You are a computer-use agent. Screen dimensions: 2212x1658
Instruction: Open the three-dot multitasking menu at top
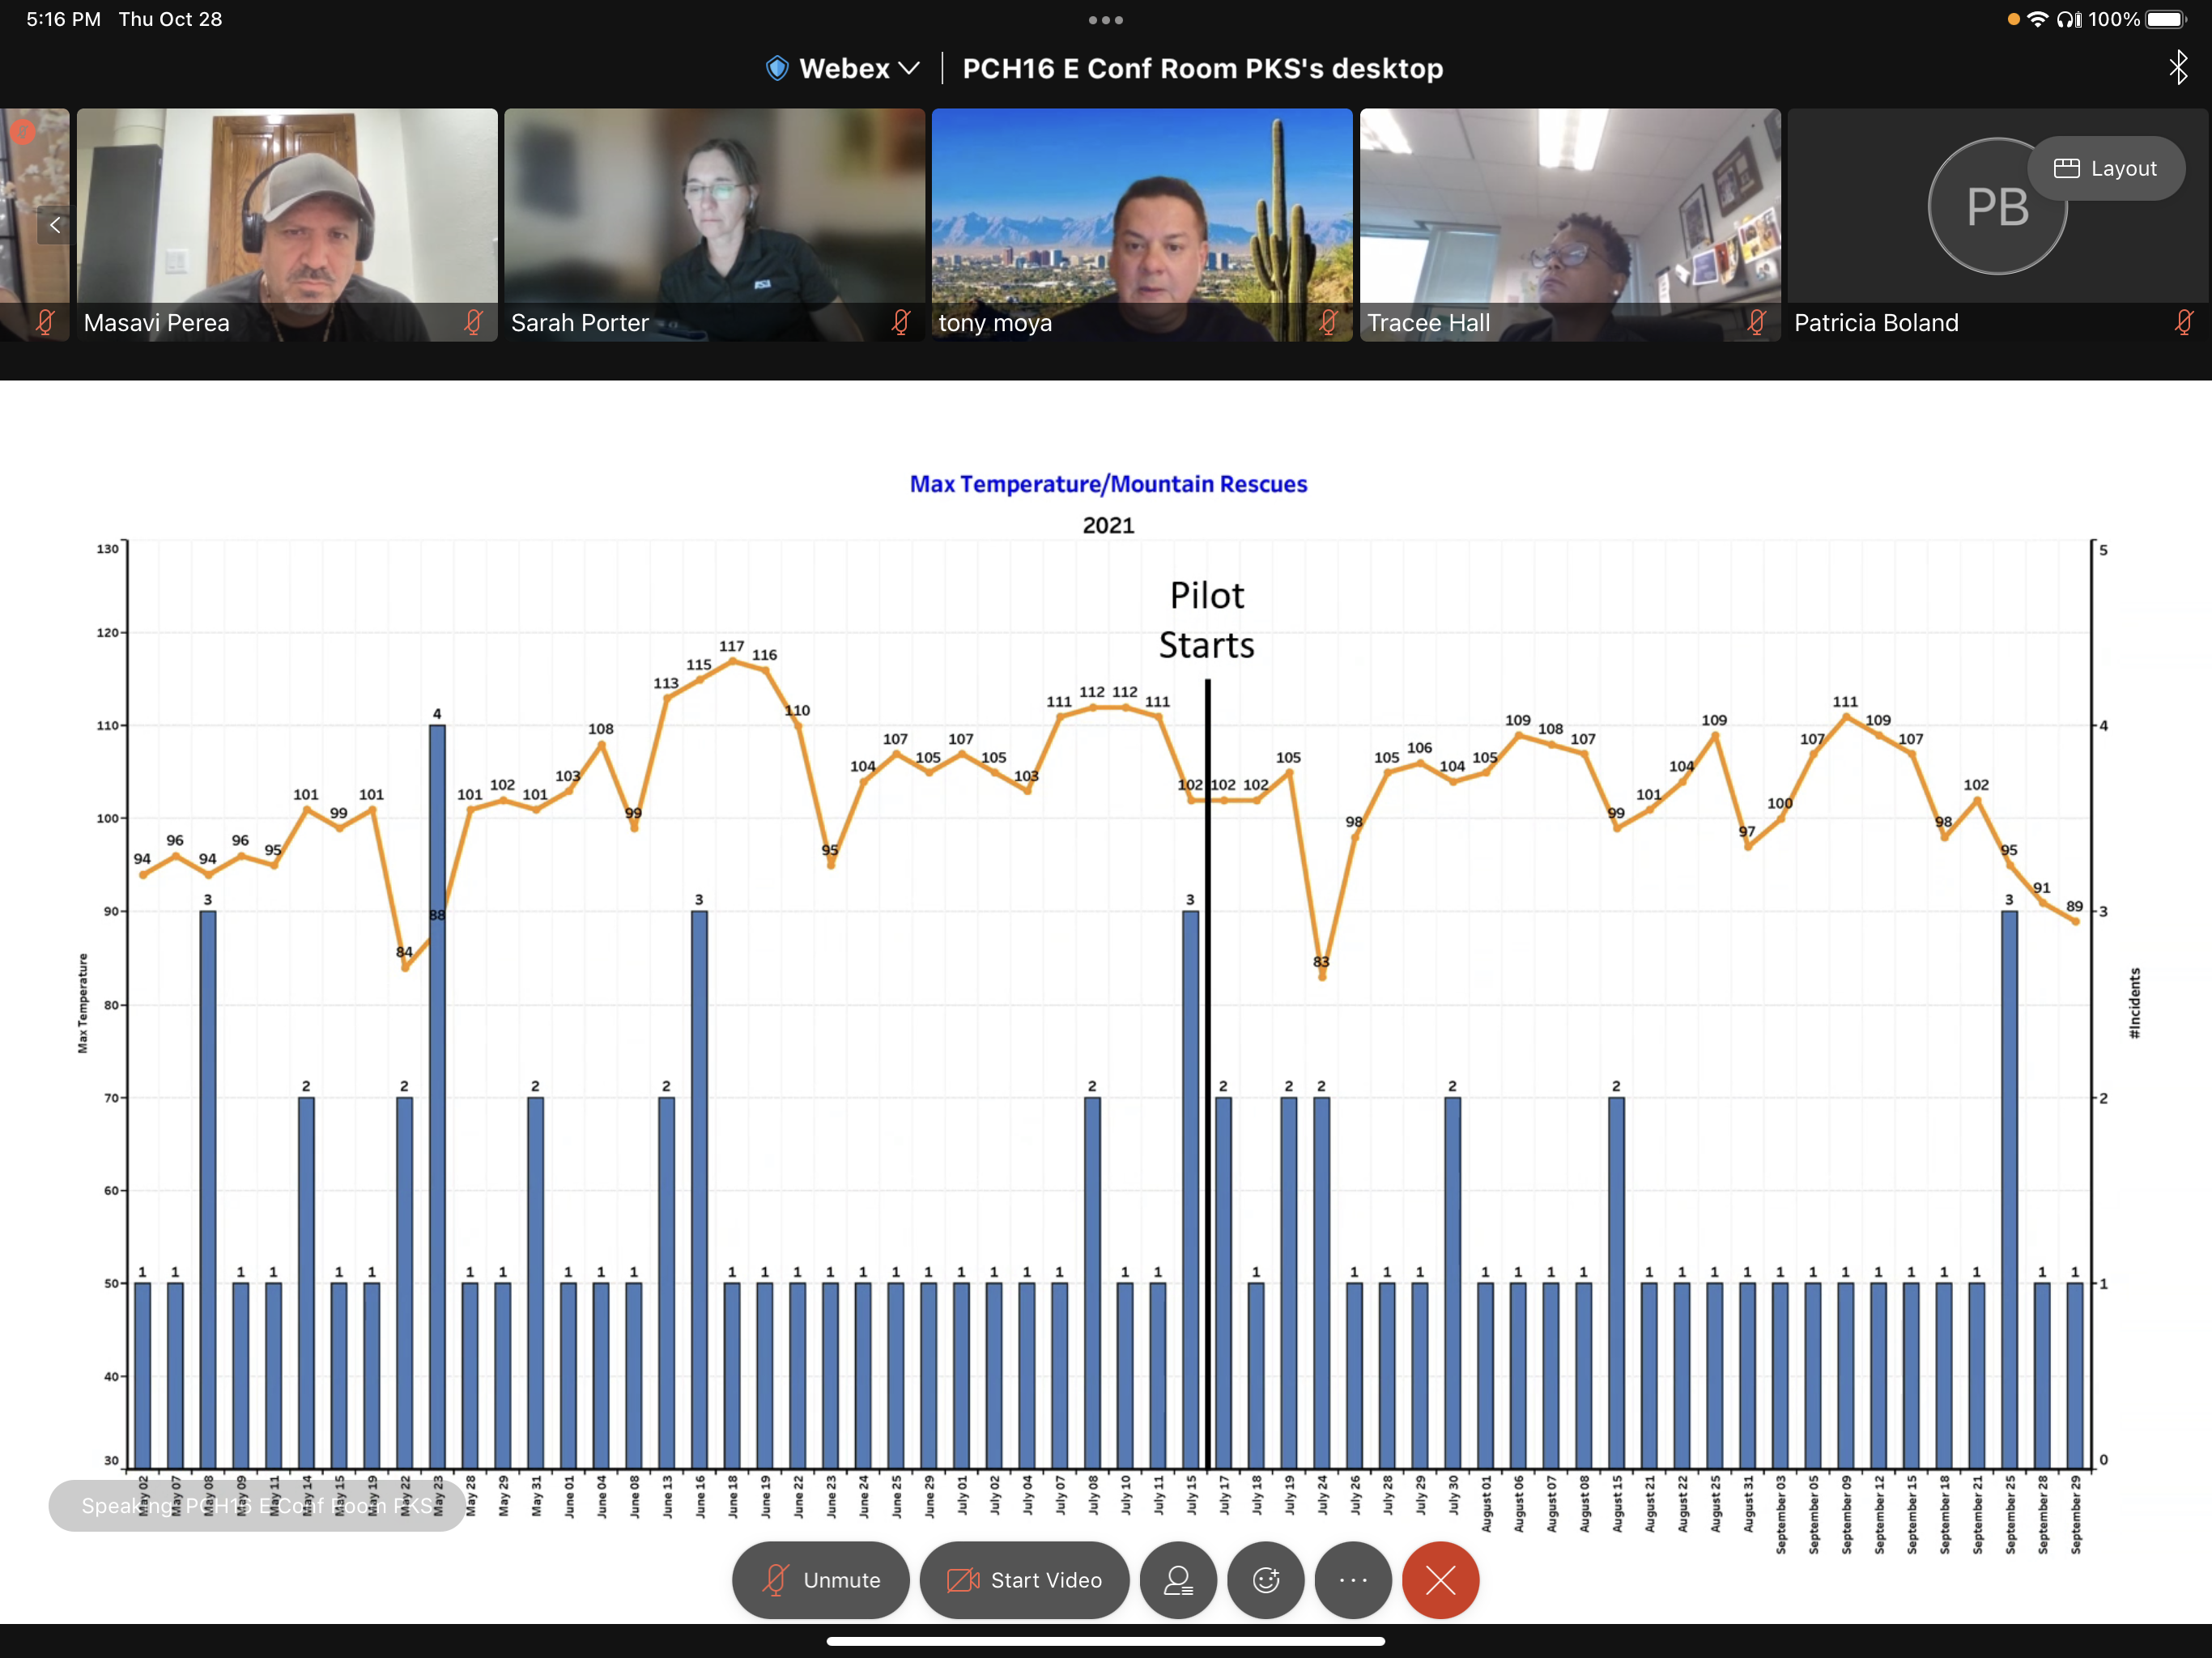click(x=1105, y=20)
